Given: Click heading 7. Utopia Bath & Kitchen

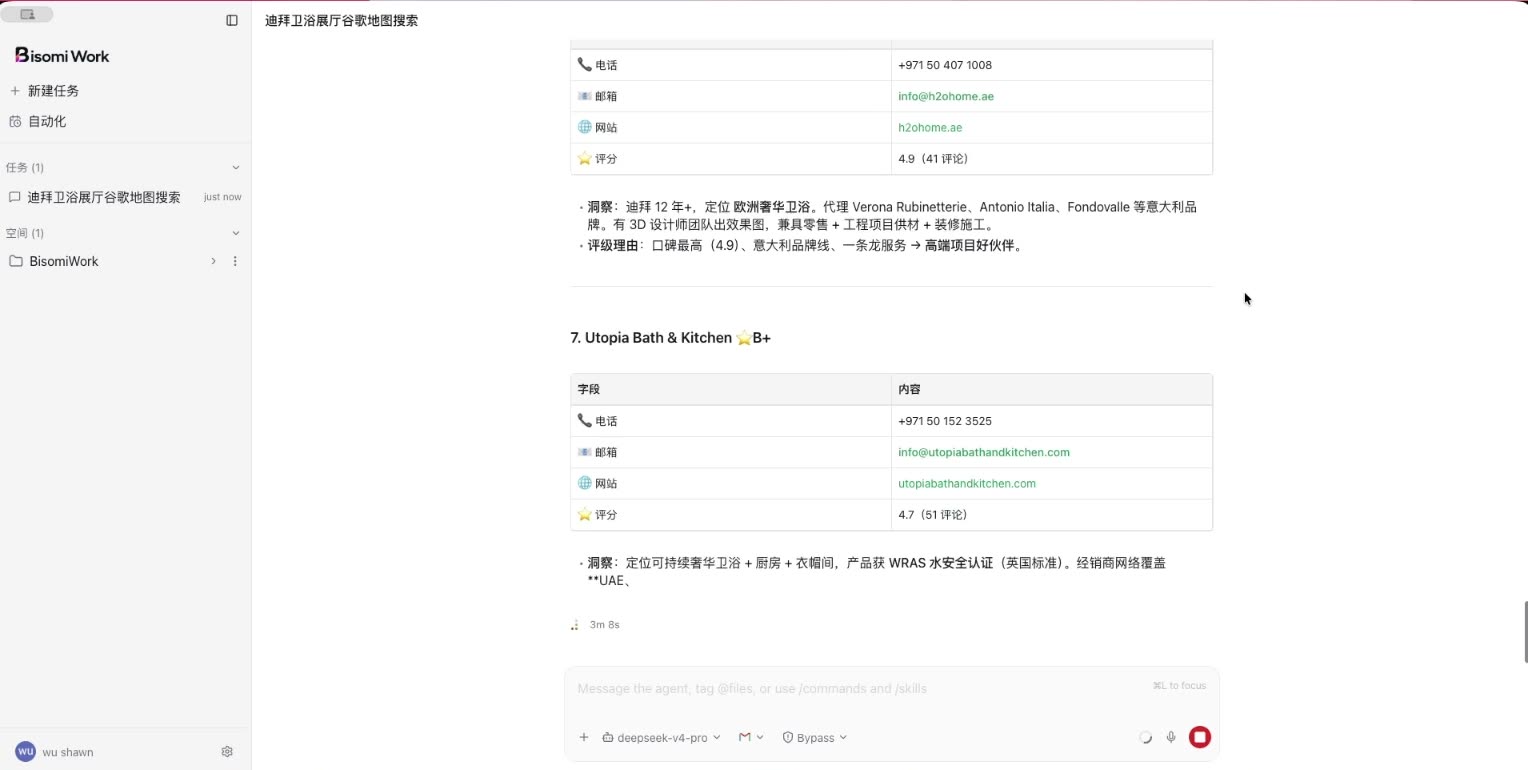Looking at the screenshot, I should coord(670,338).
